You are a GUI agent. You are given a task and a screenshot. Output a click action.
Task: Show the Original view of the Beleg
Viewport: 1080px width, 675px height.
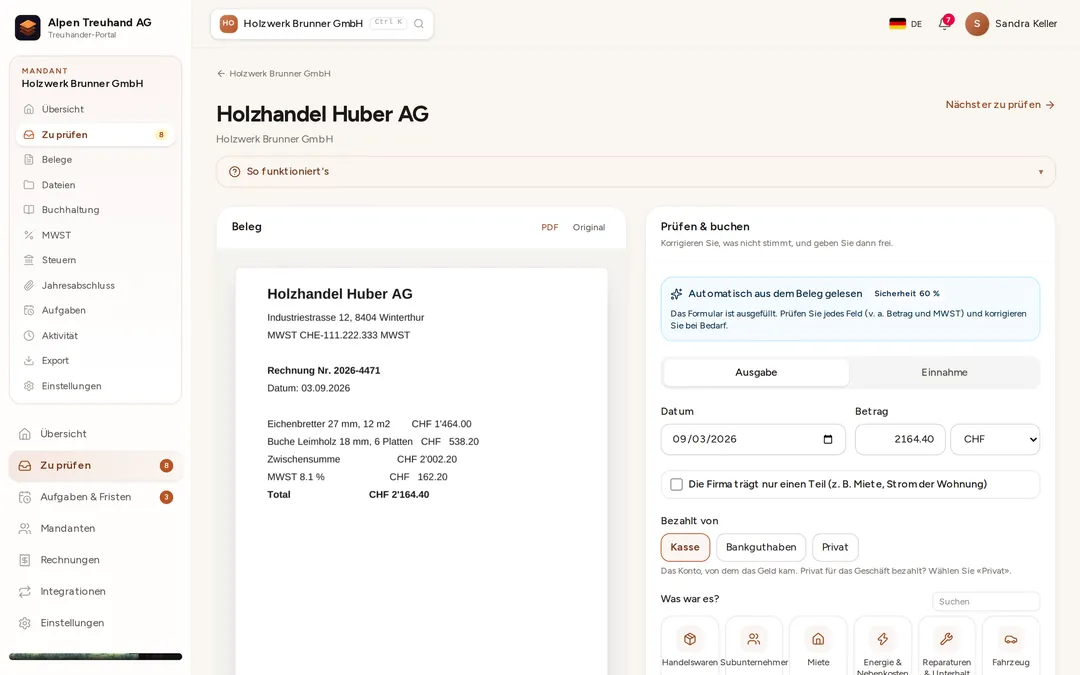pyautogui.click(x=589, y=227)
